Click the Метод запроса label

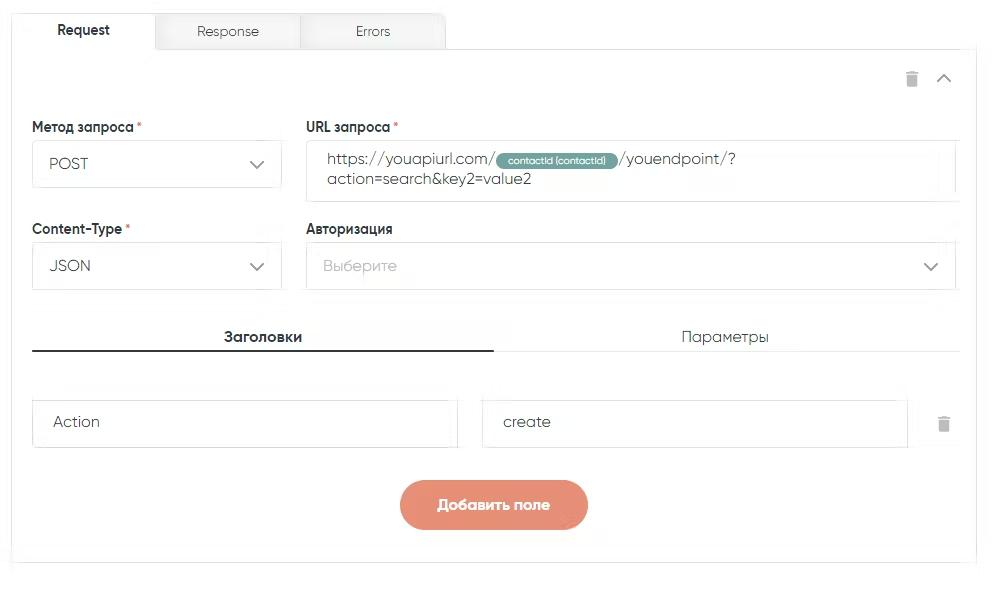tap(82, 127)
